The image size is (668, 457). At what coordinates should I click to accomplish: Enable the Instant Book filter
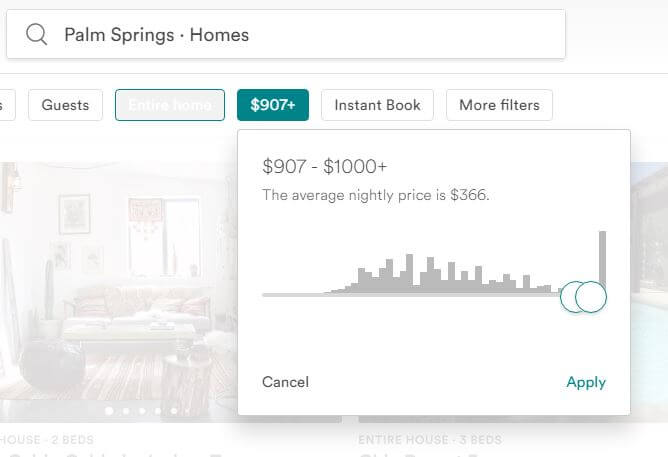click(x=377, y=105)
